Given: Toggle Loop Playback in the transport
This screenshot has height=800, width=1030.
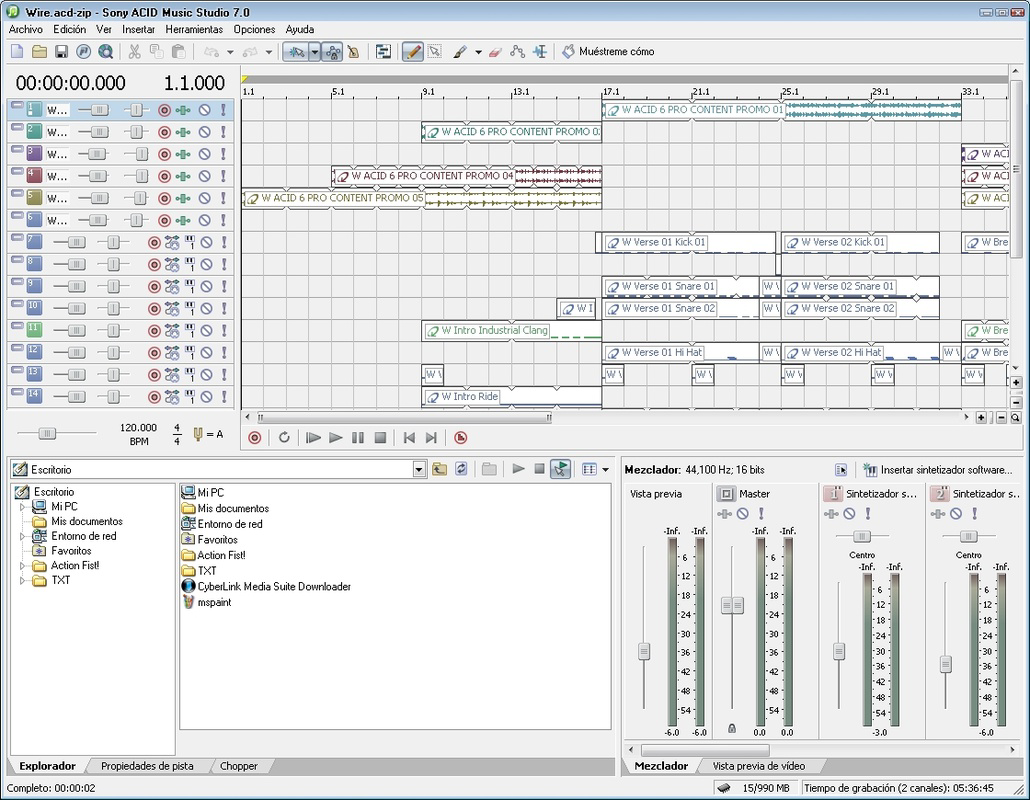Looking at the screenshot, I should (x=284, y=437).
